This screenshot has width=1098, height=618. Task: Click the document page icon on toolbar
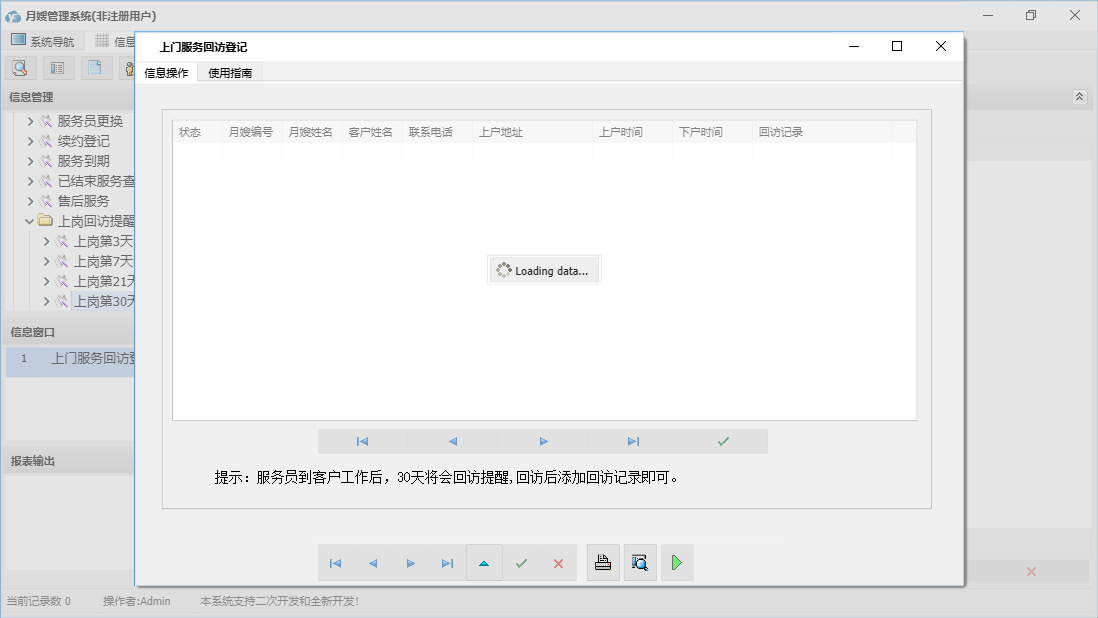point(93,67)
